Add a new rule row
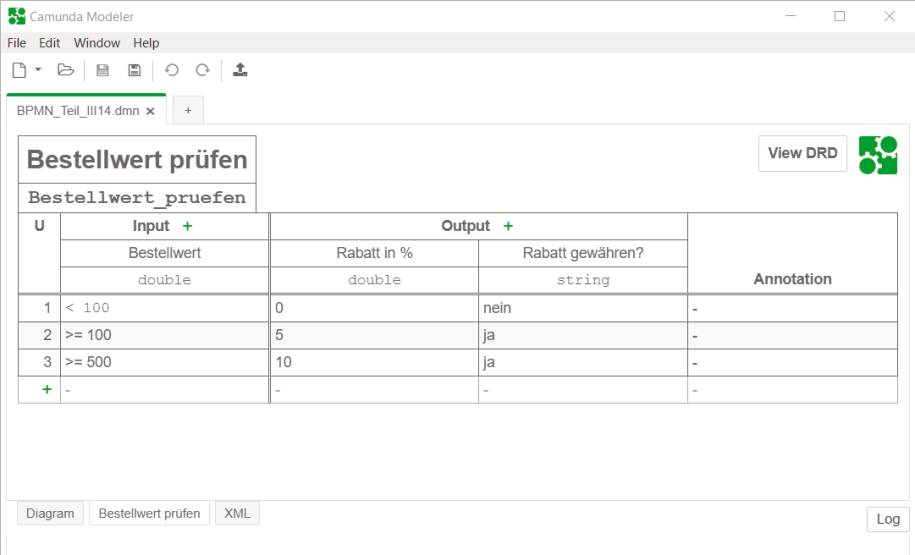This screenshot has height=555, width=915. (47, 389)
